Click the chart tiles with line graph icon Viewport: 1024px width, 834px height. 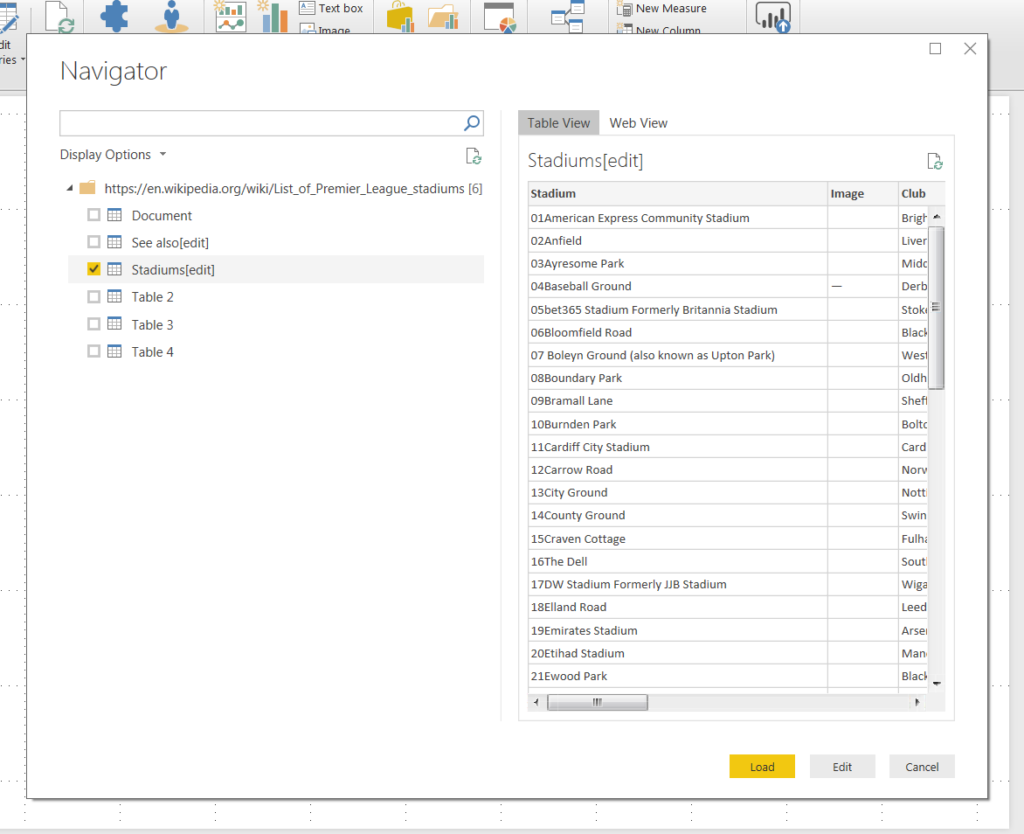point(231,16)
